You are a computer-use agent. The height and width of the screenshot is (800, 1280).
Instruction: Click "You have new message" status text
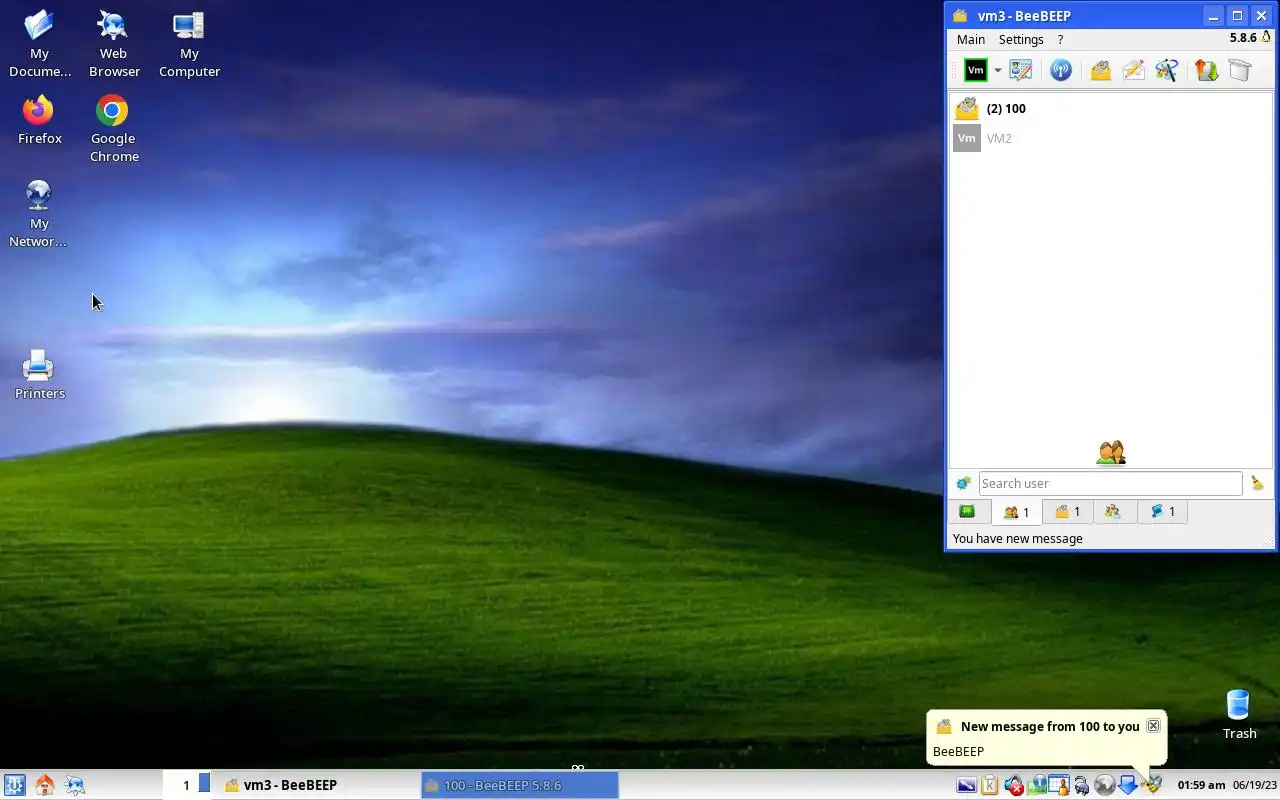pos(1017,538)
